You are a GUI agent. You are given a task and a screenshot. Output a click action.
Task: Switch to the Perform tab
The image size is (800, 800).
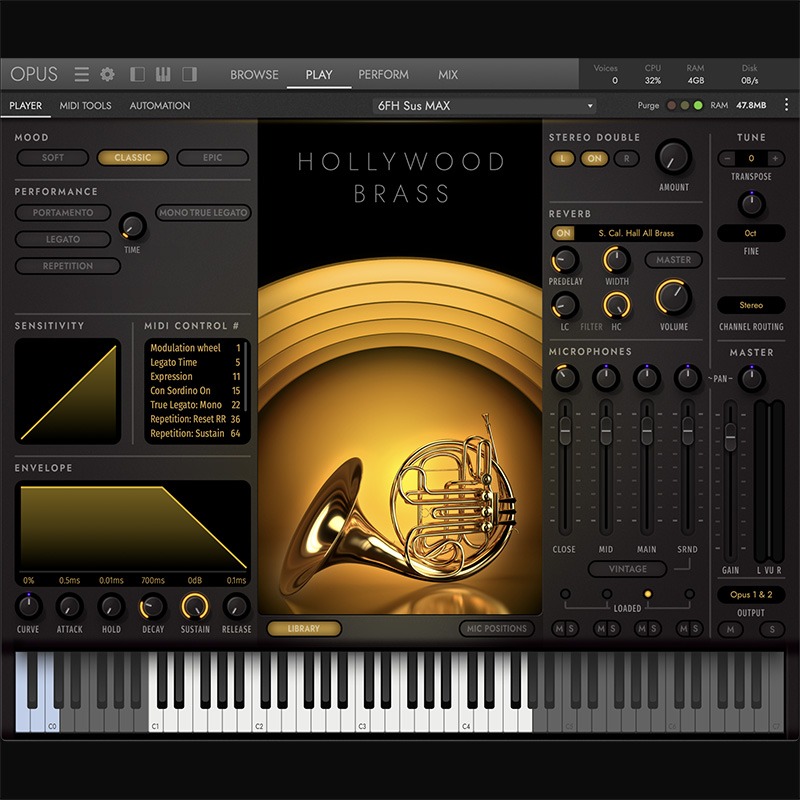tap(383, 74)
